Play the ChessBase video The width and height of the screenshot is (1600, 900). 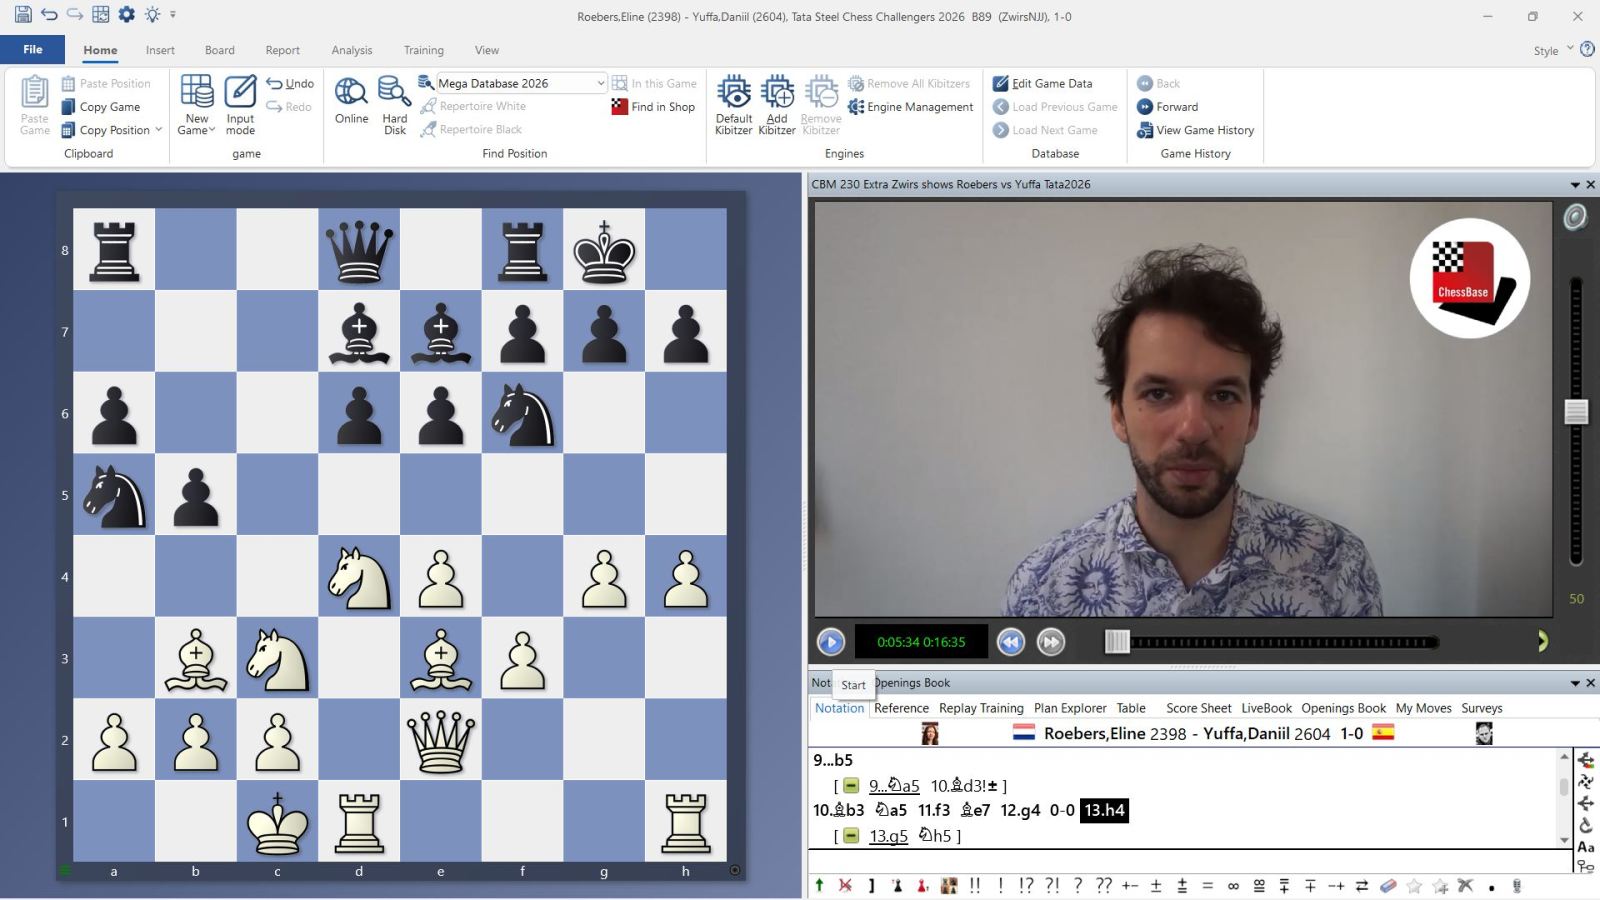(830, 642)
